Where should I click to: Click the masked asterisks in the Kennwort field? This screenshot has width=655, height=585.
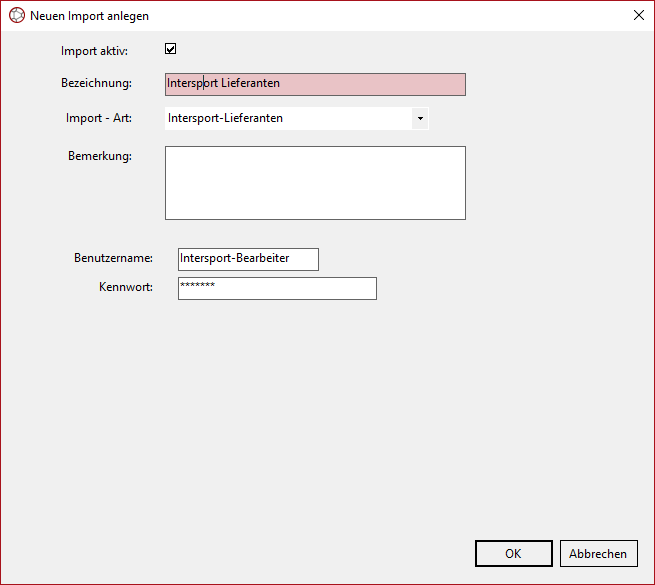(198, 286)
